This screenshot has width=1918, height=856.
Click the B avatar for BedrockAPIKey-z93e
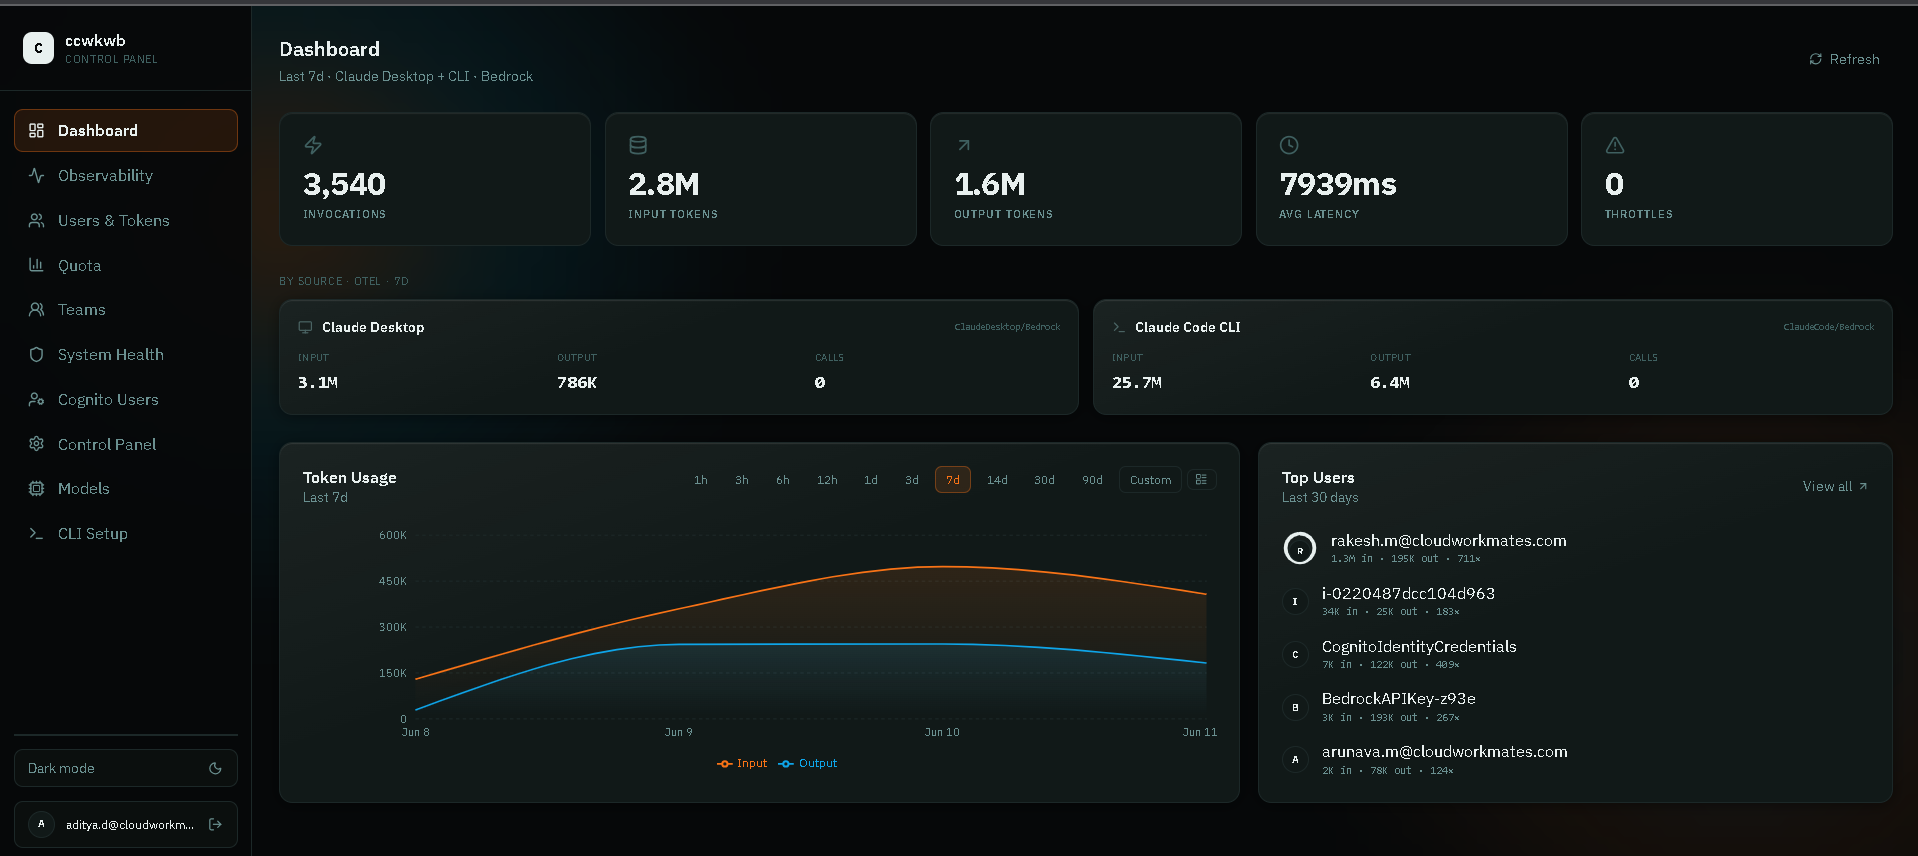click(1295, 707)
